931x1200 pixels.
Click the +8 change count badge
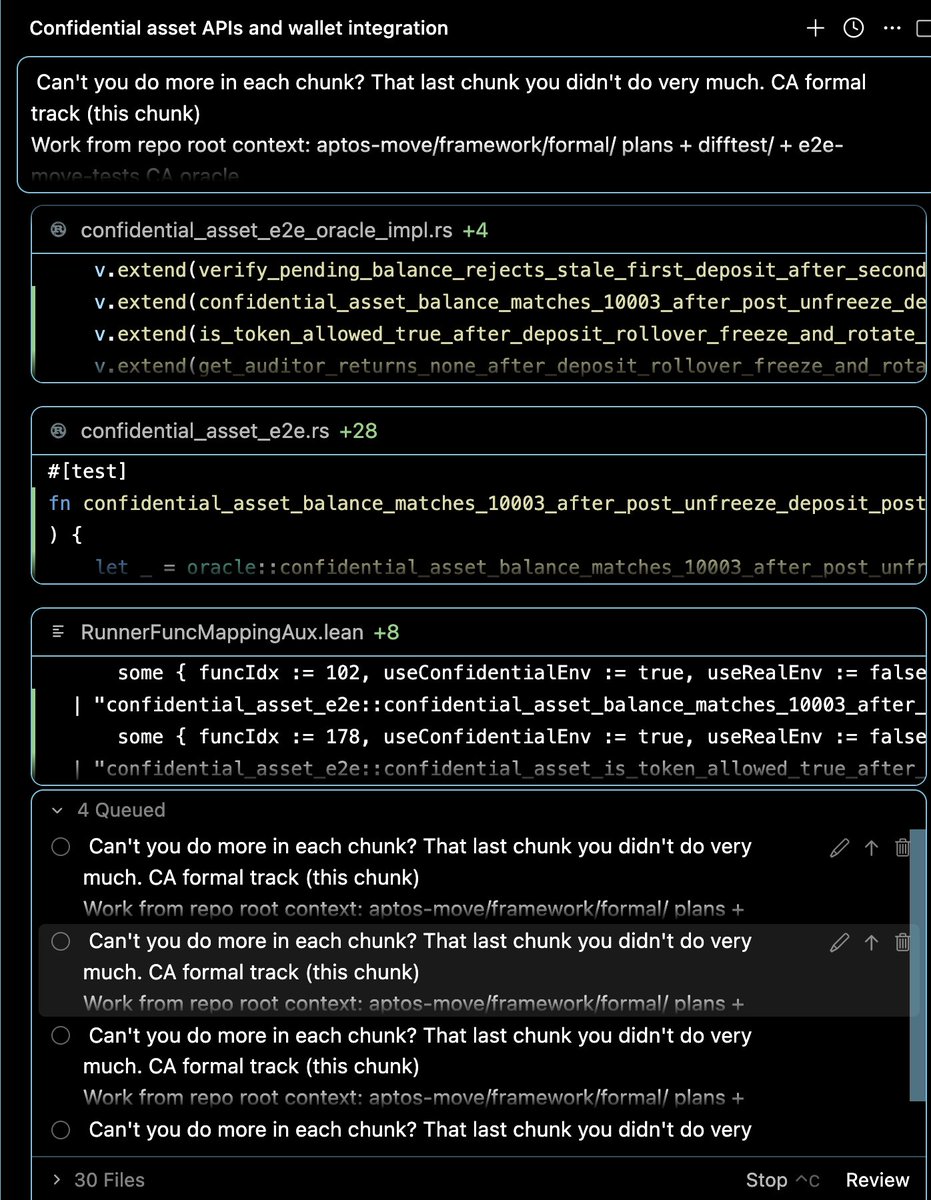[387, 632]
